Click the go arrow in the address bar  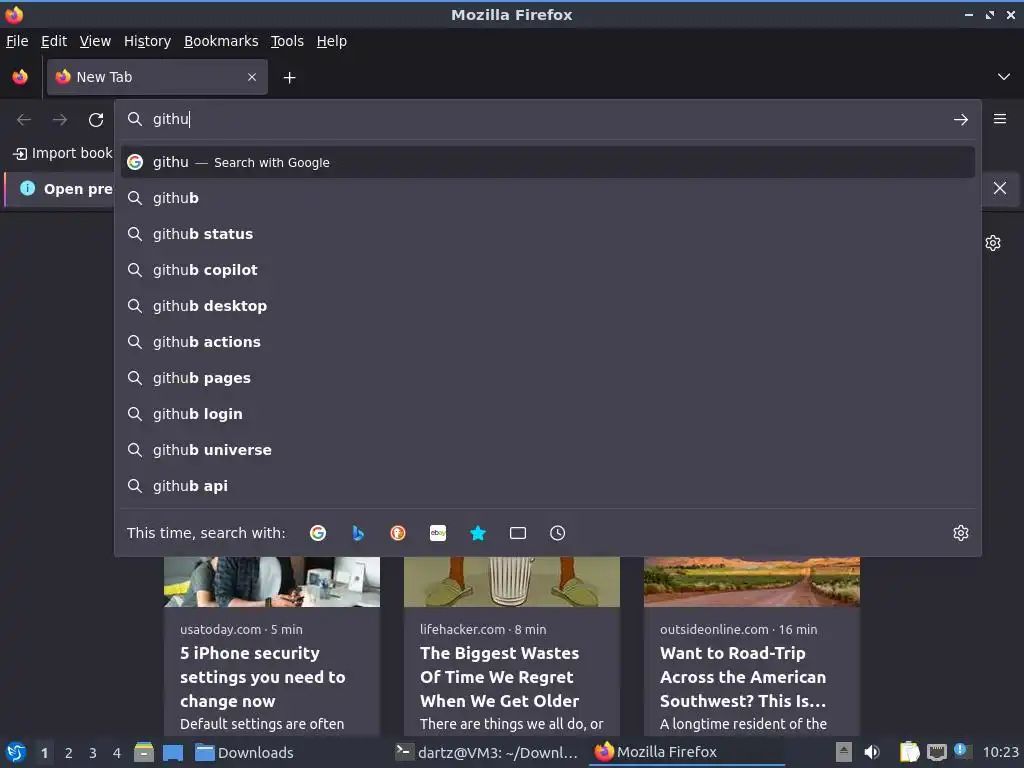(x=961, y=120)
